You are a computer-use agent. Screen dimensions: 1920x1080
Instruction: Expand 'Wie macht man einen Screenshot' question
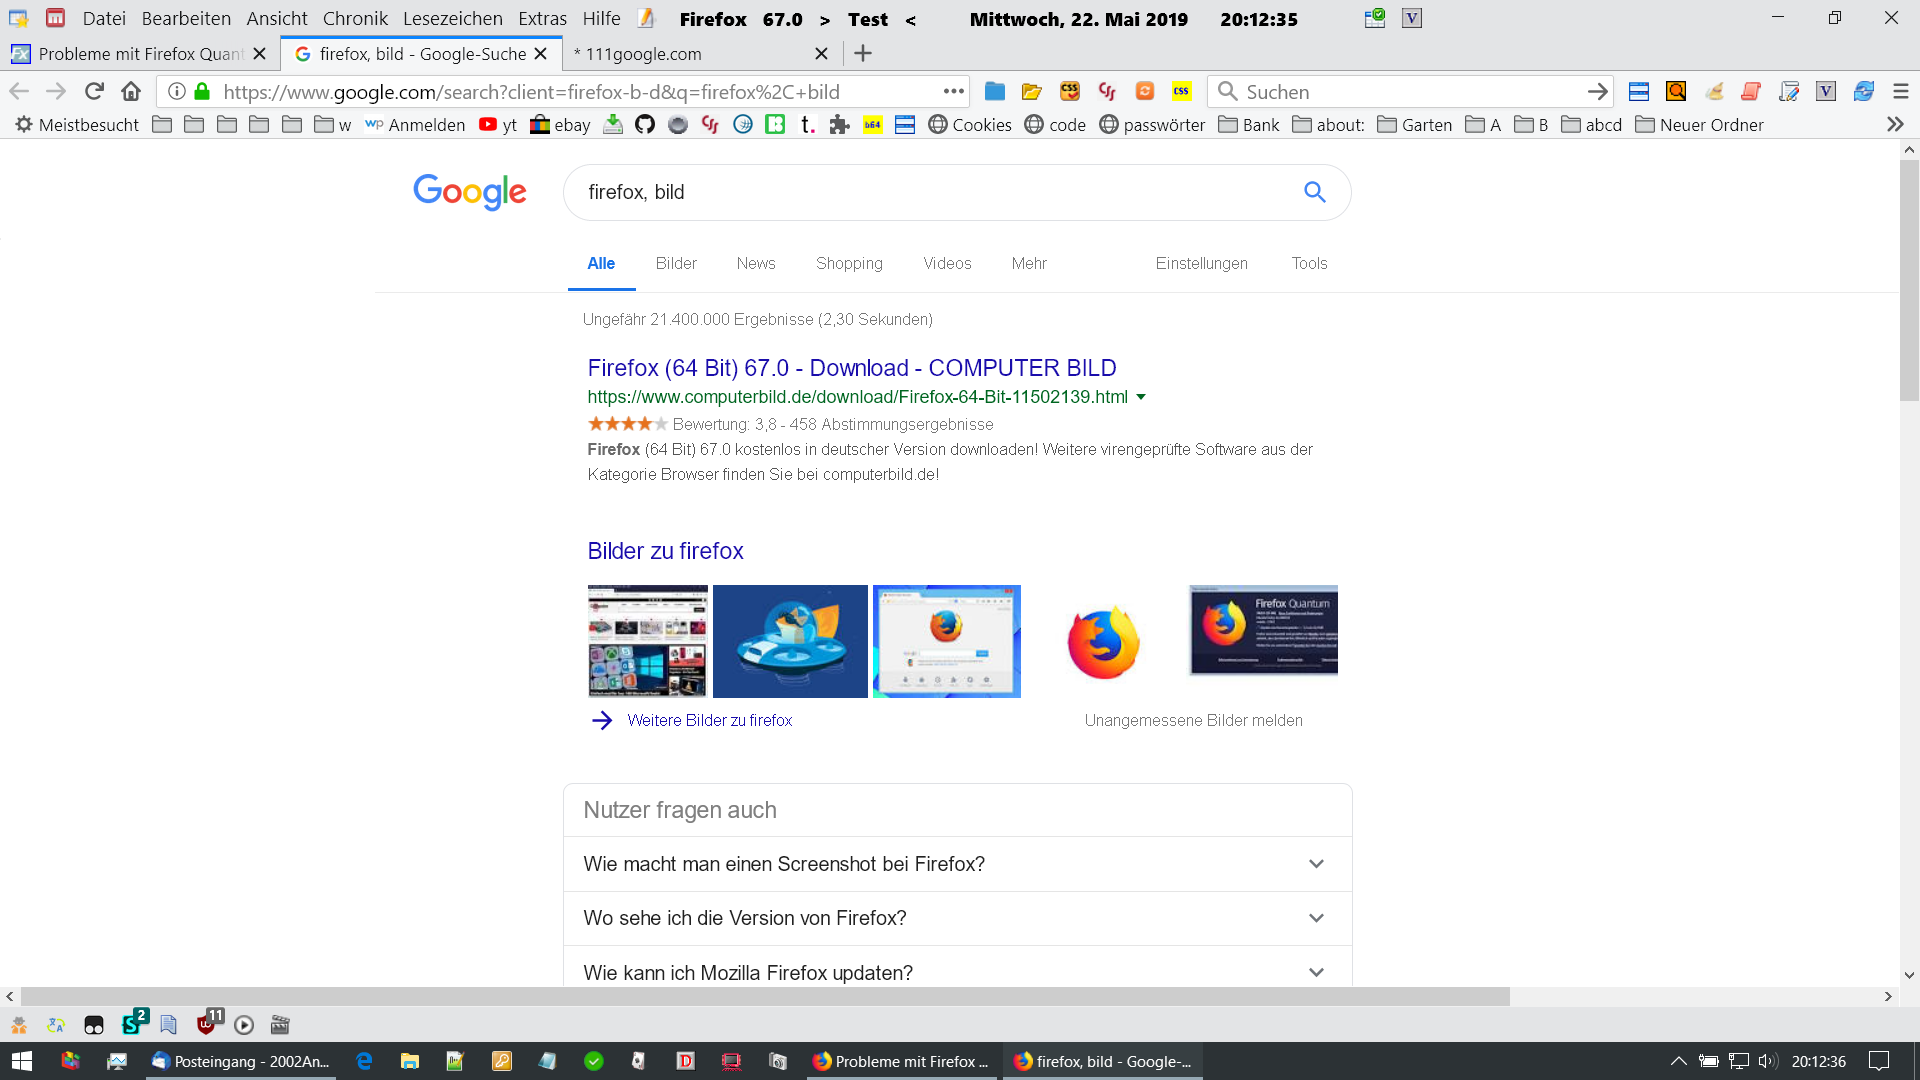pyautogui.click(x=1316, y=864)
